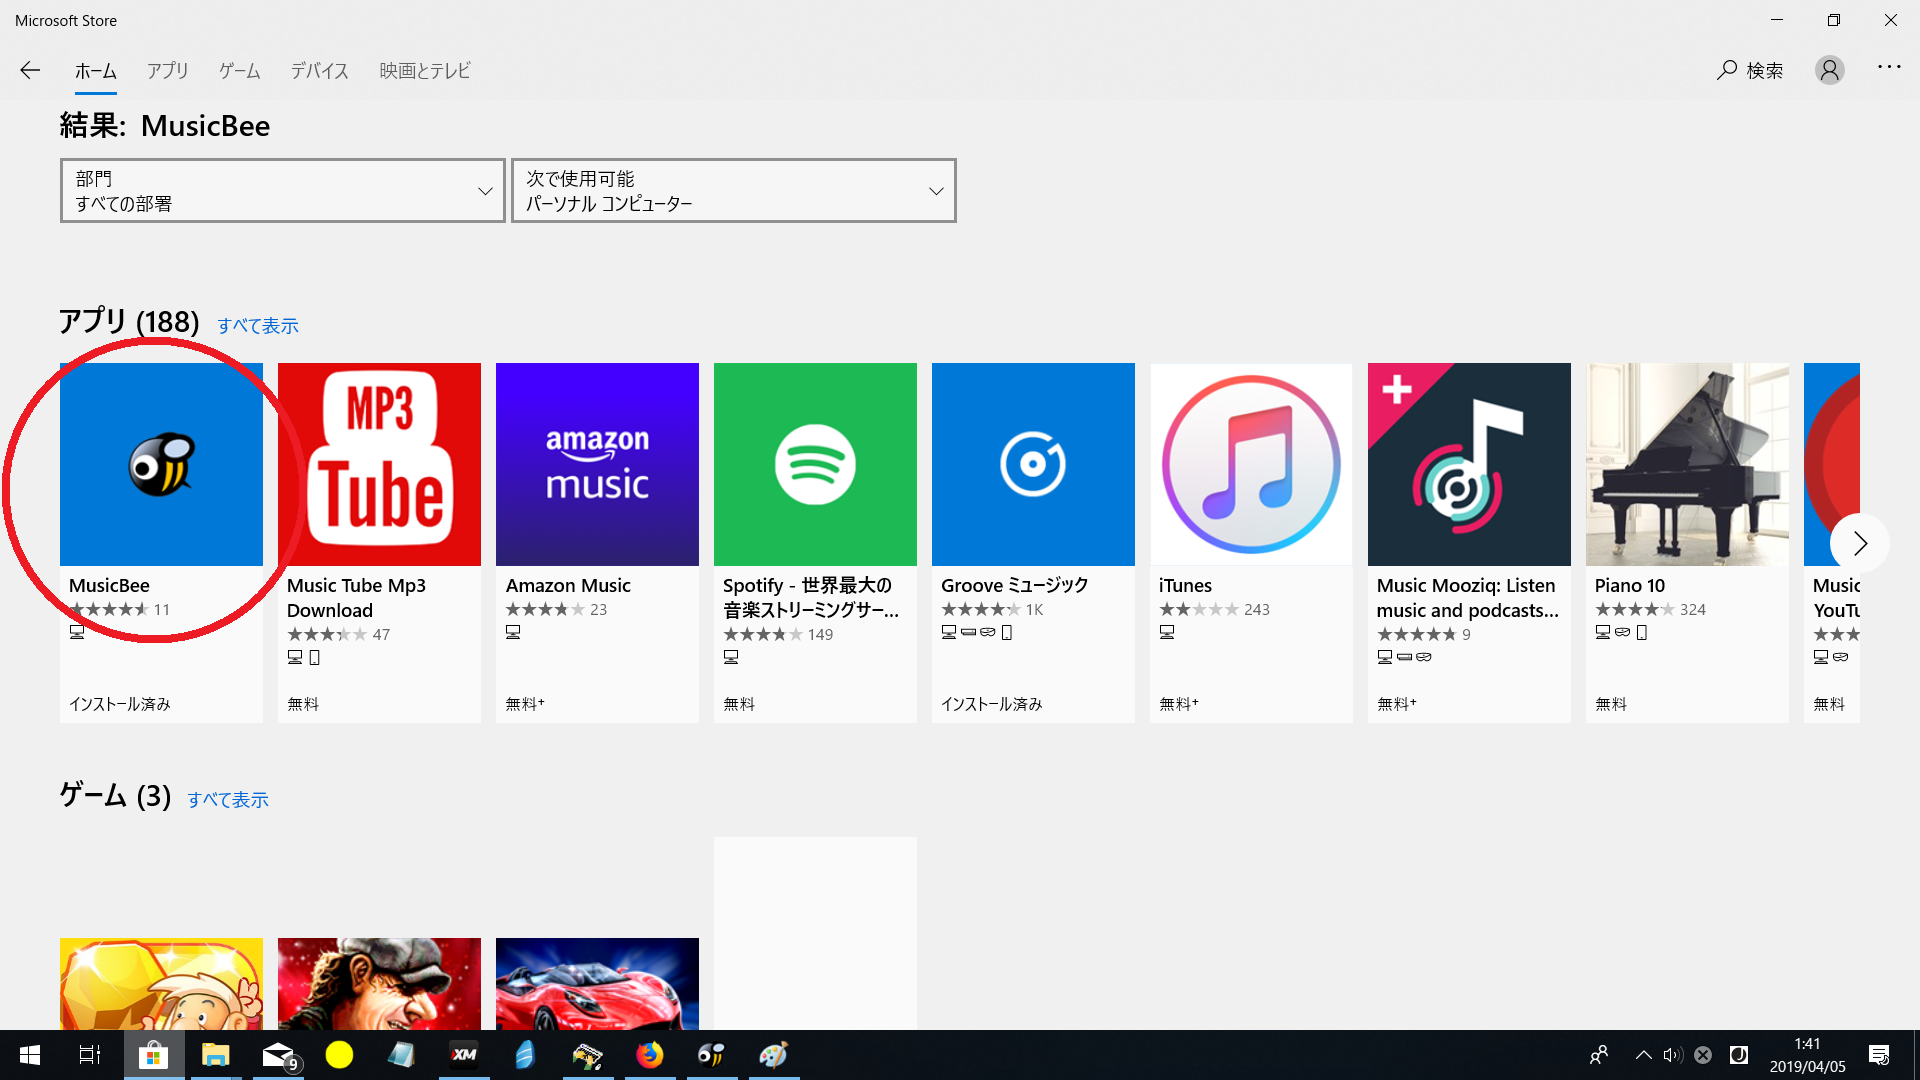Click the iTunes star rating 243

tap(1214, 609)
